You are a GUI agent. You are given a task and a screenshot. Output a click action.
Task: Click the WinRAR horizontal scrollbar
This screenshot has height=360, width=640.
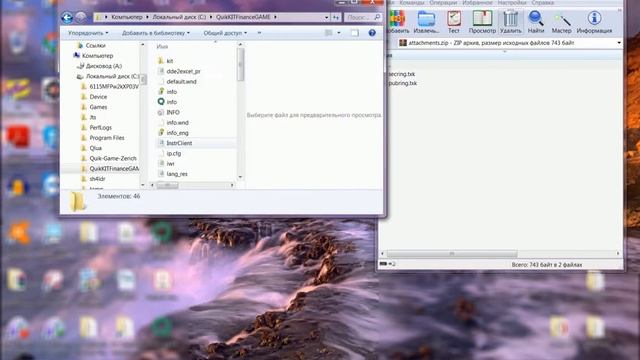pyautogui.click(x=452, y=253)
